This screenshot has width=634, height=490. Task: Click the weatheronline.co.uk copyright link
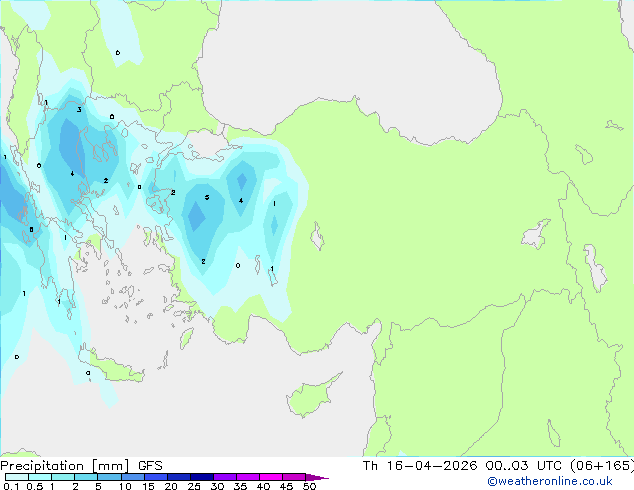pyautogui.click(x=550, y=481)
